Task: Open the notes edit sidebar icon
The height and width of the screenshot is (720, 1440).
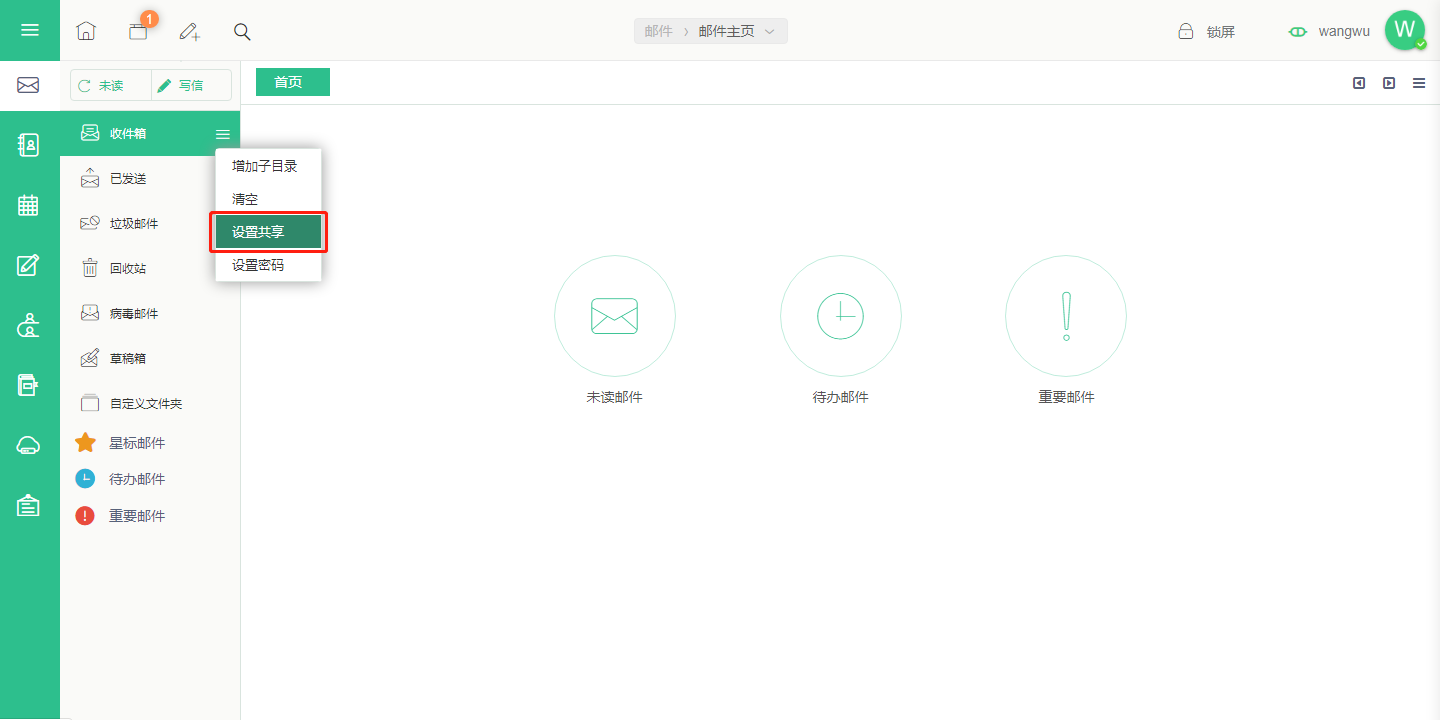Action: [29, 265]
